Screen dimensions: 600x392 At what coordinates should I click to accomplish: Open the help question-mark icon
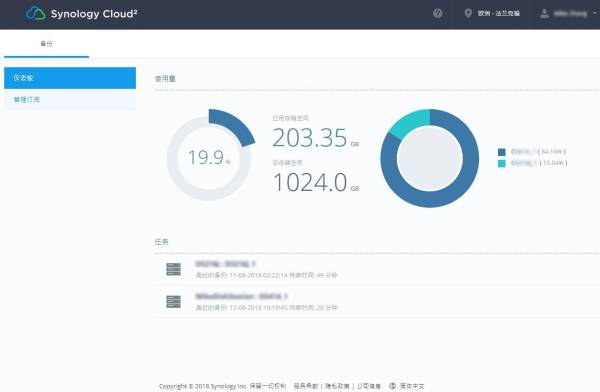[x=437, y=13]
